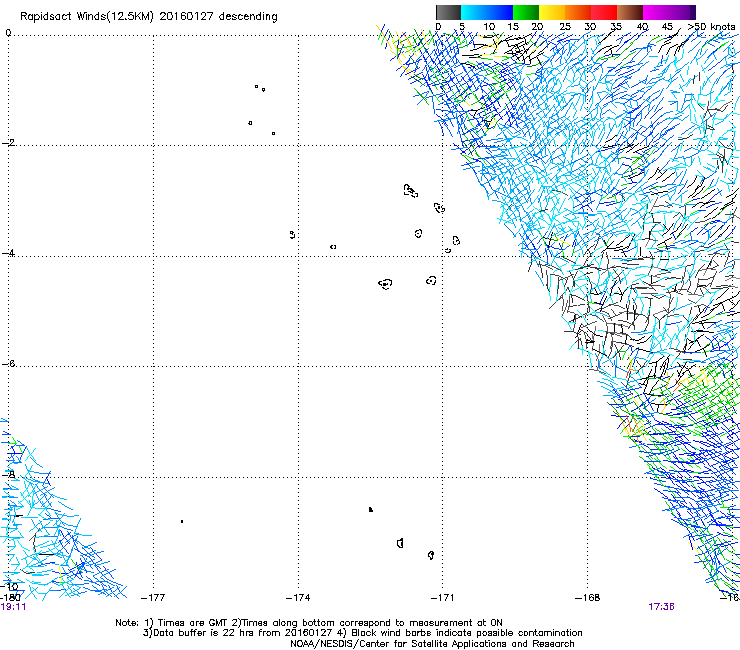
Task: Click the note line starting 'Note: 1) Times are GMT'
Action: [x=309, y=623]
